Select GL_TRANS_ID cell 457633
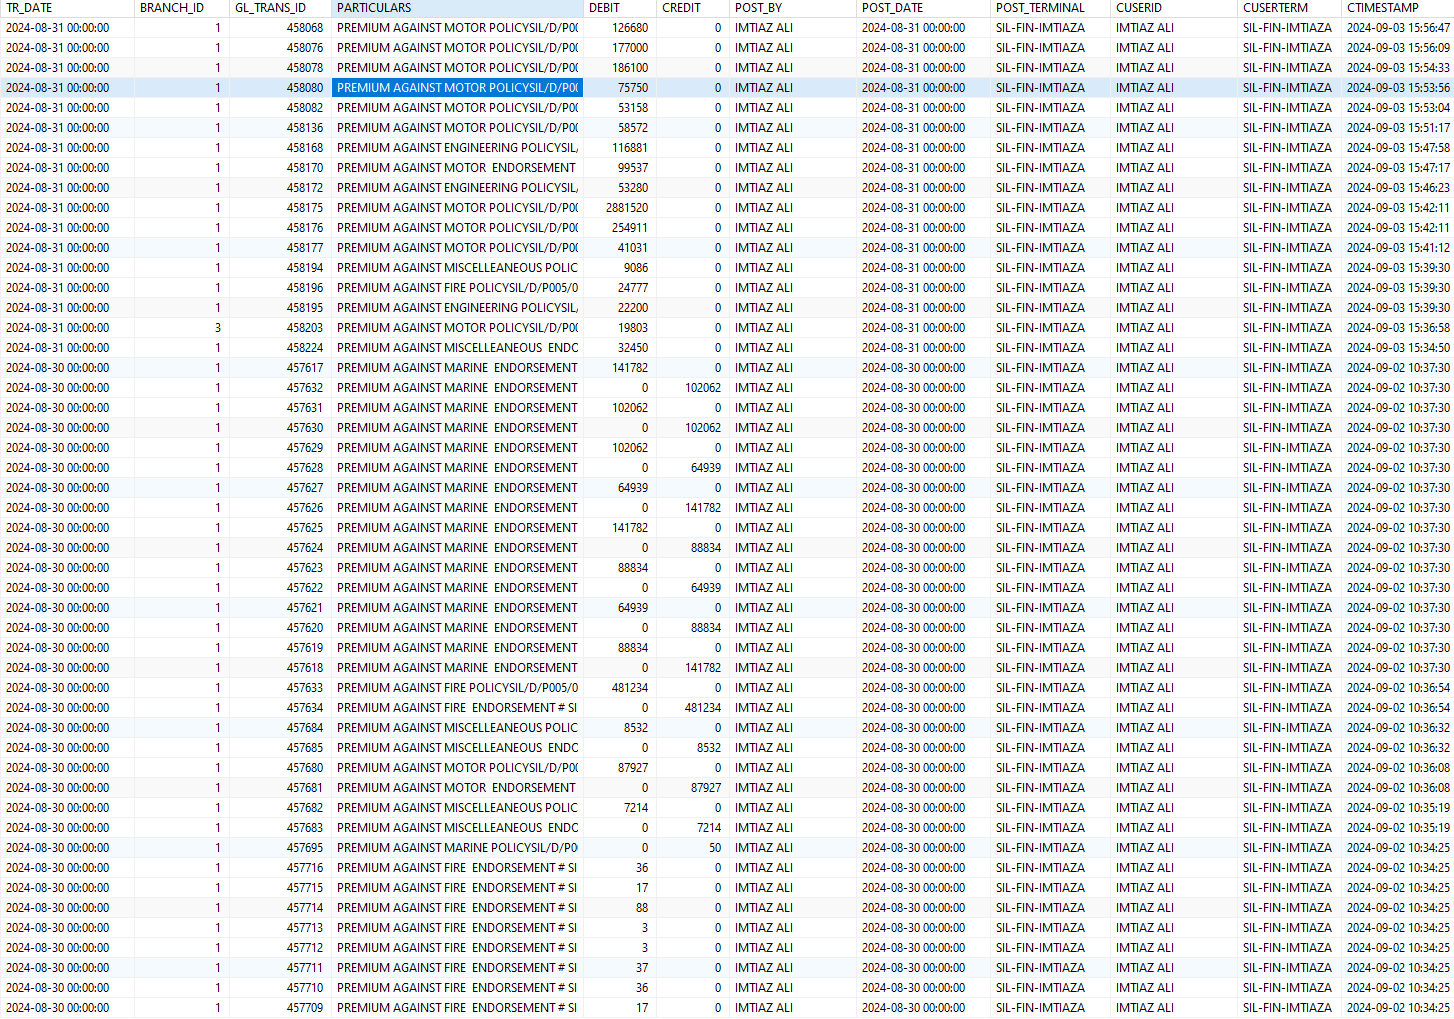Screen dimensions: 1454x1019 (305, 688)
